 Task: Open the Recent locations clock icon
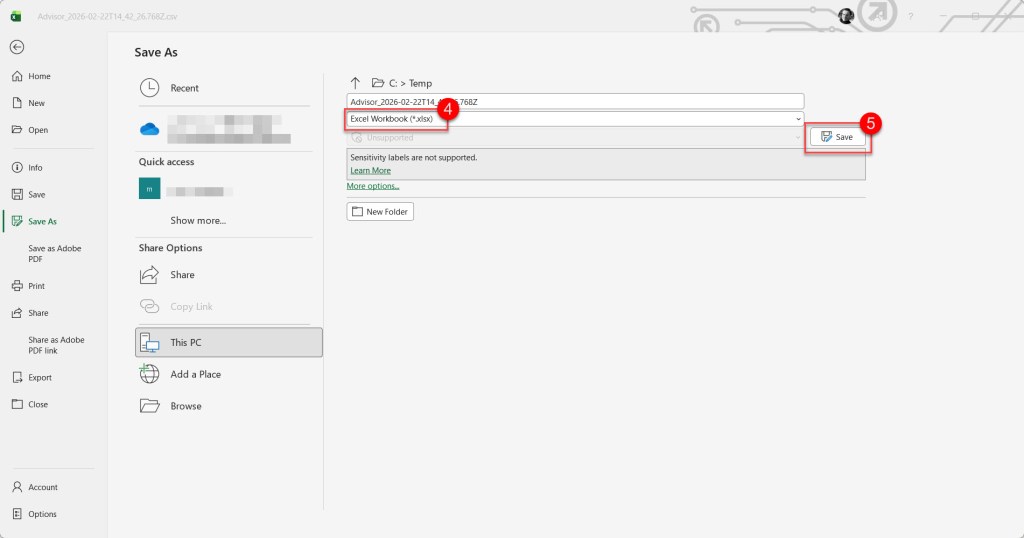[x=149, y=88]
